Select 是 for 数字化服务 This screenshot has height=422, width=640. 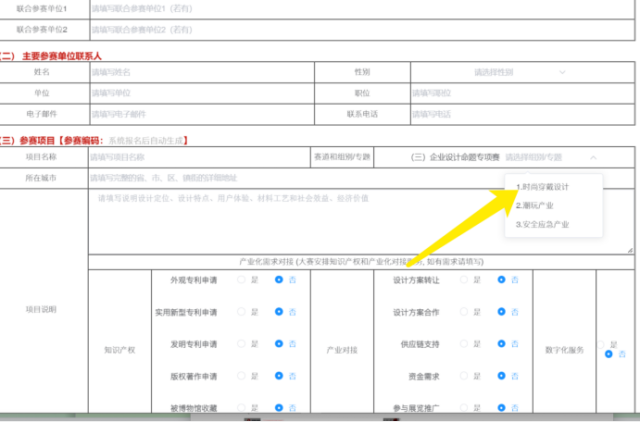pos(601,345)
